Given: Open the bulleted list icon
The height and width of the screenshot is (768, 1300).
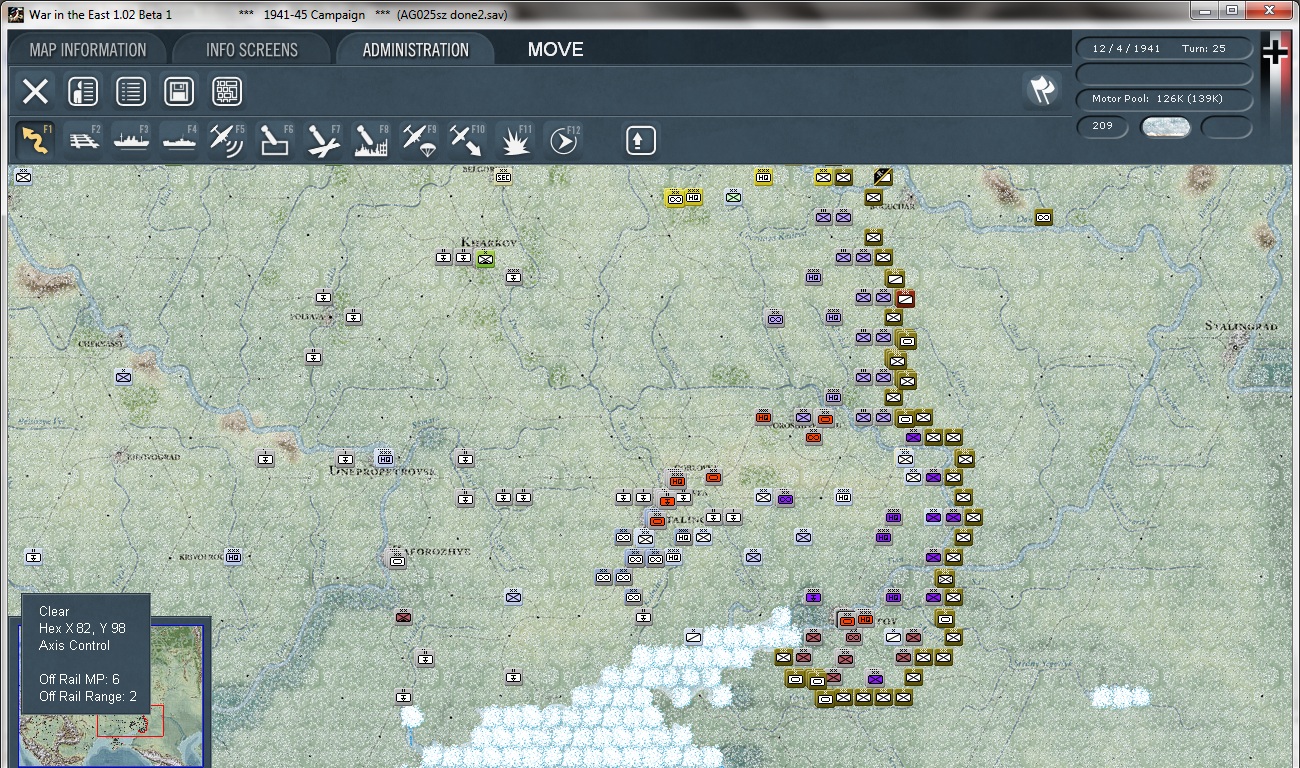Looking at the screenshot, I should tap(131, 92).
